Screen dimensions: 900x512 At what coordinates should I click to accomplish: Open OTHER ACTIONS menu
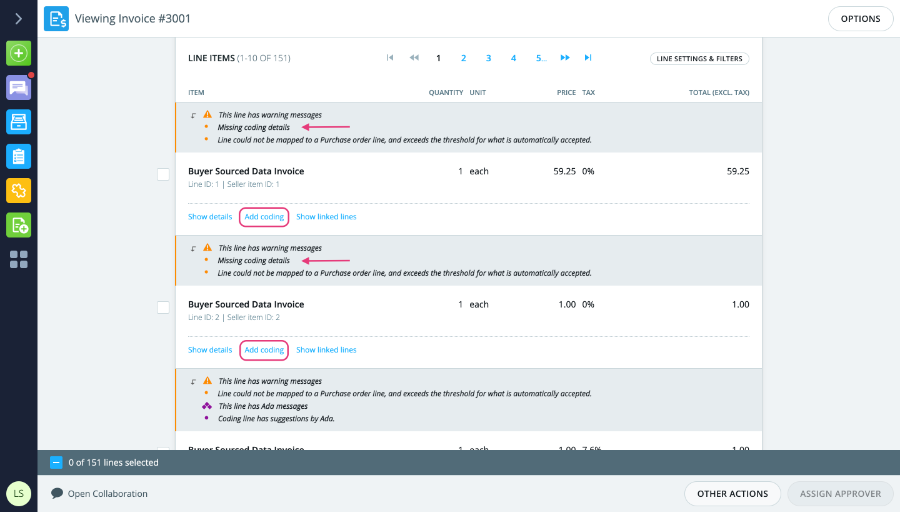[732, 494]
